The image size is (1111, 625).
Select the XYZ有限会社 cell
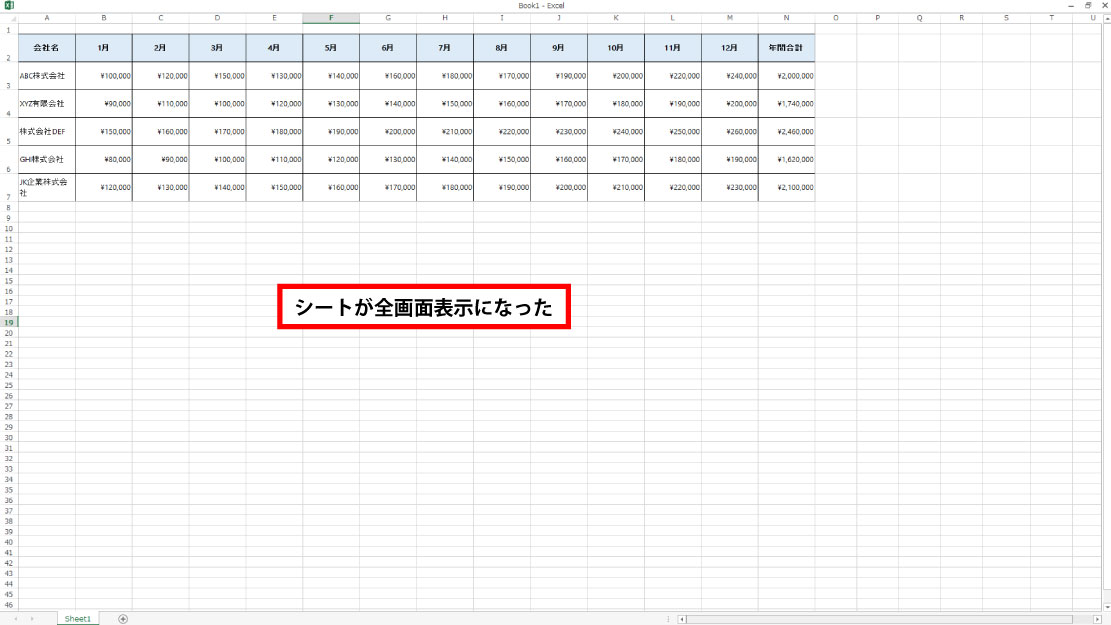click(x=47, y=103)
